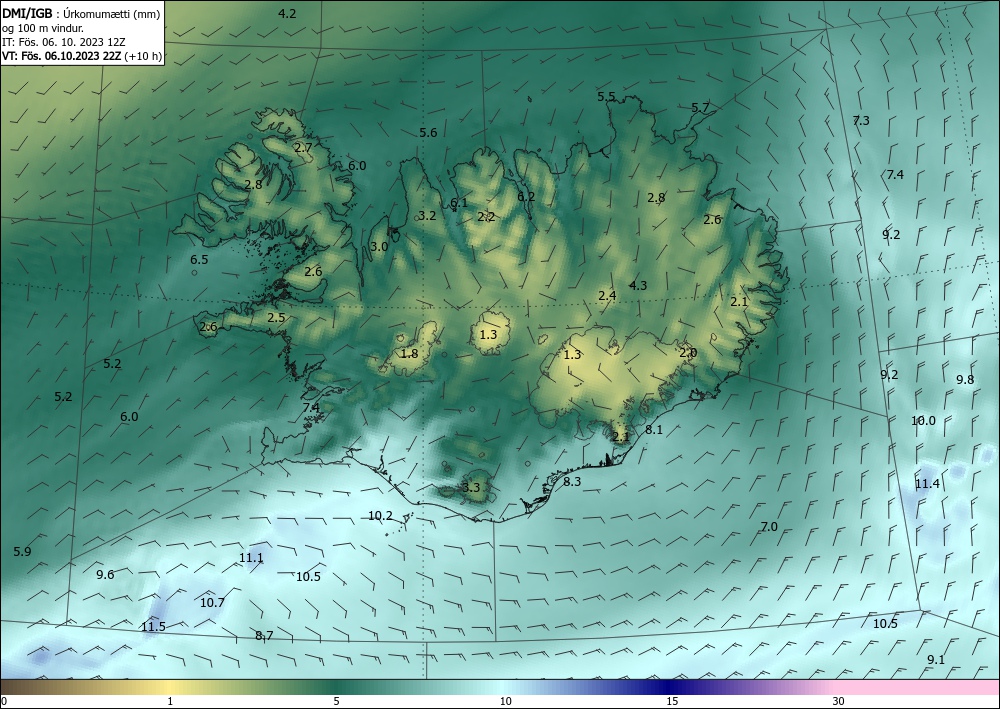Image resolution: width=1000 pixels, height=709 pixels.
Task: Click the map value "9.6"
Action: pos(105,574)
